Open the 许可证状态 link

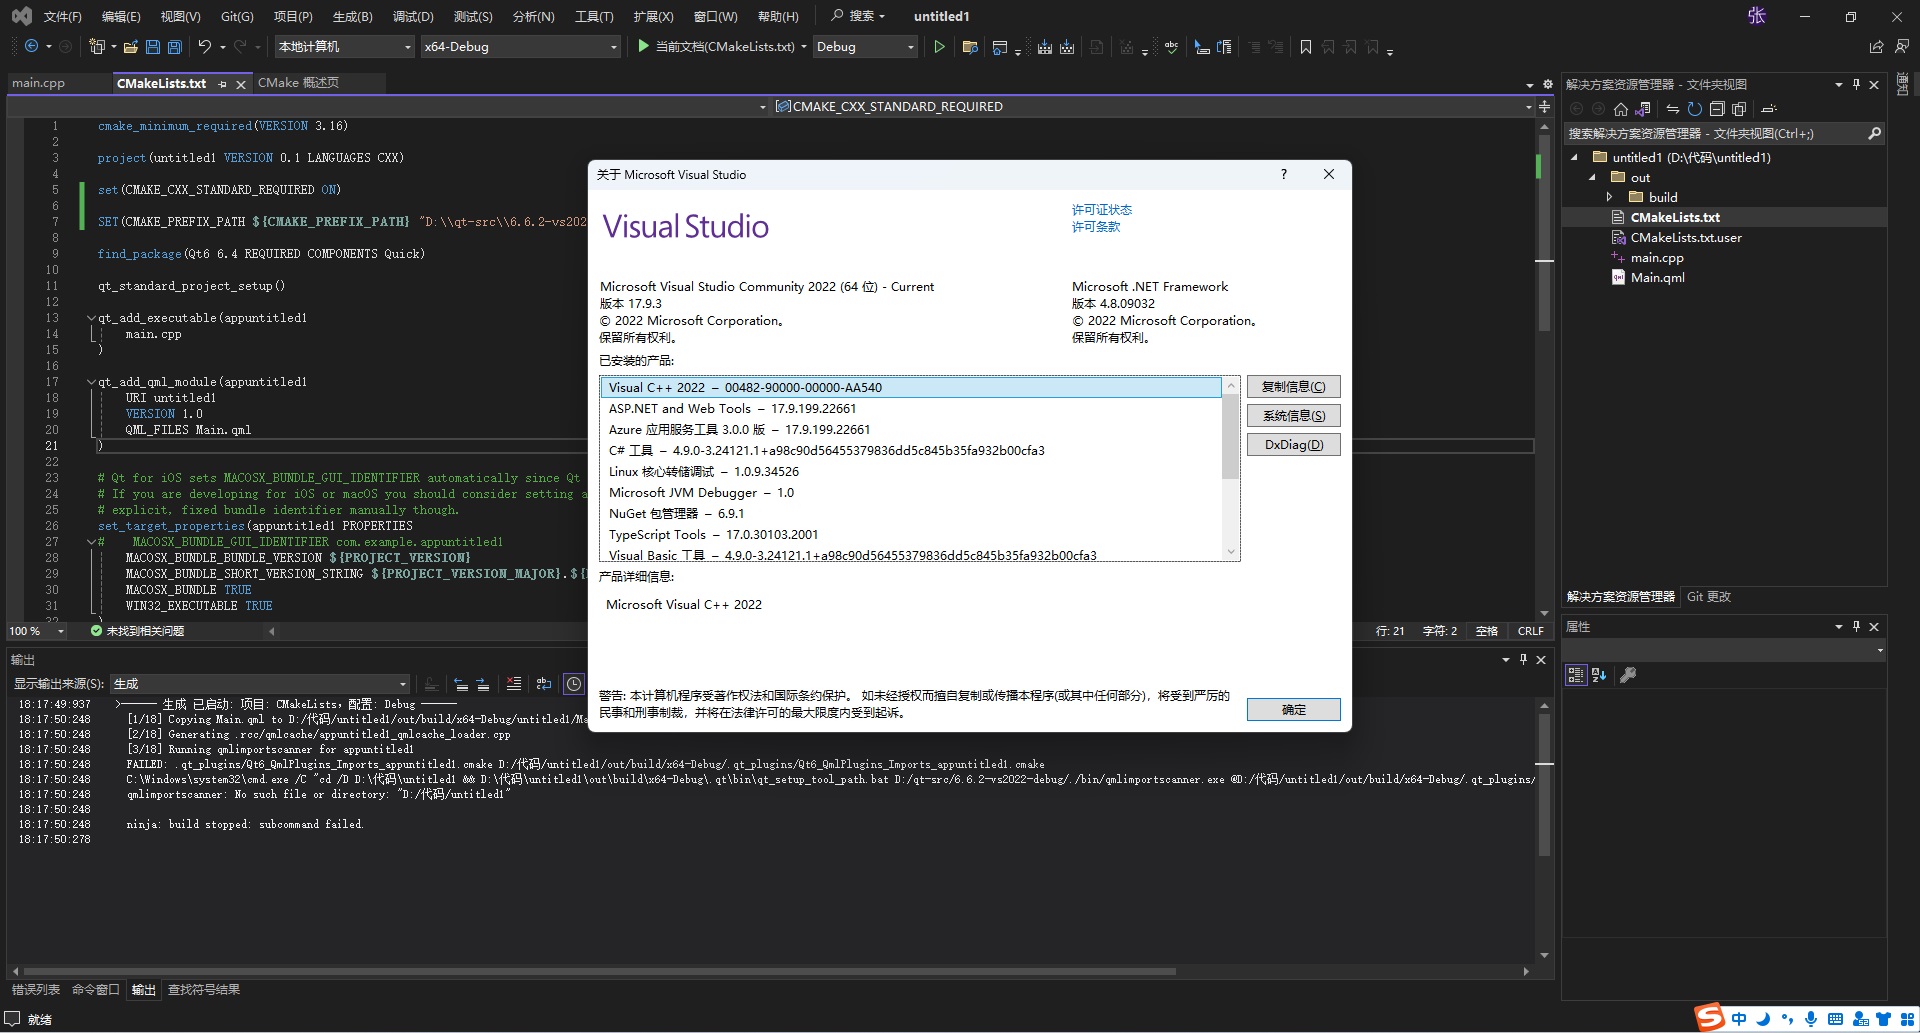coord(1101,210)
